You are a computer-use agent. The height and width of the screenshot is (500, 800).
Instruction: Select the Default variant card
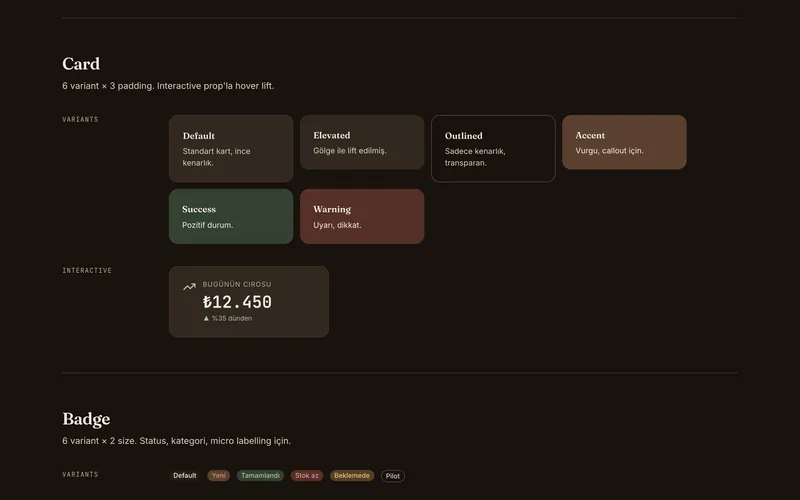pyautogui.click(x=231, y=148)
